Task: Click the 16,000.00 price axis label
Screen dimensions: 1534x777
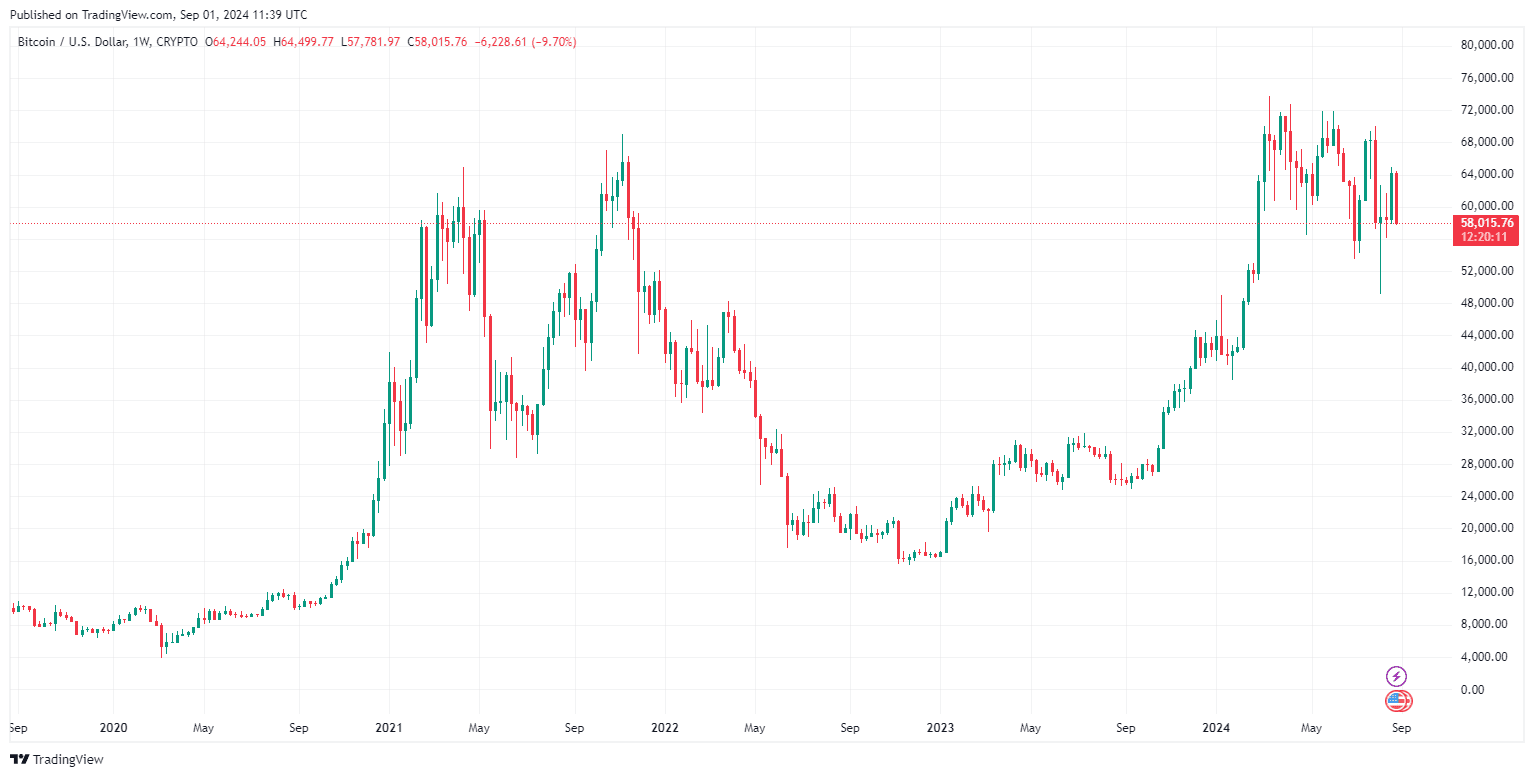Action: [1489, 560]
